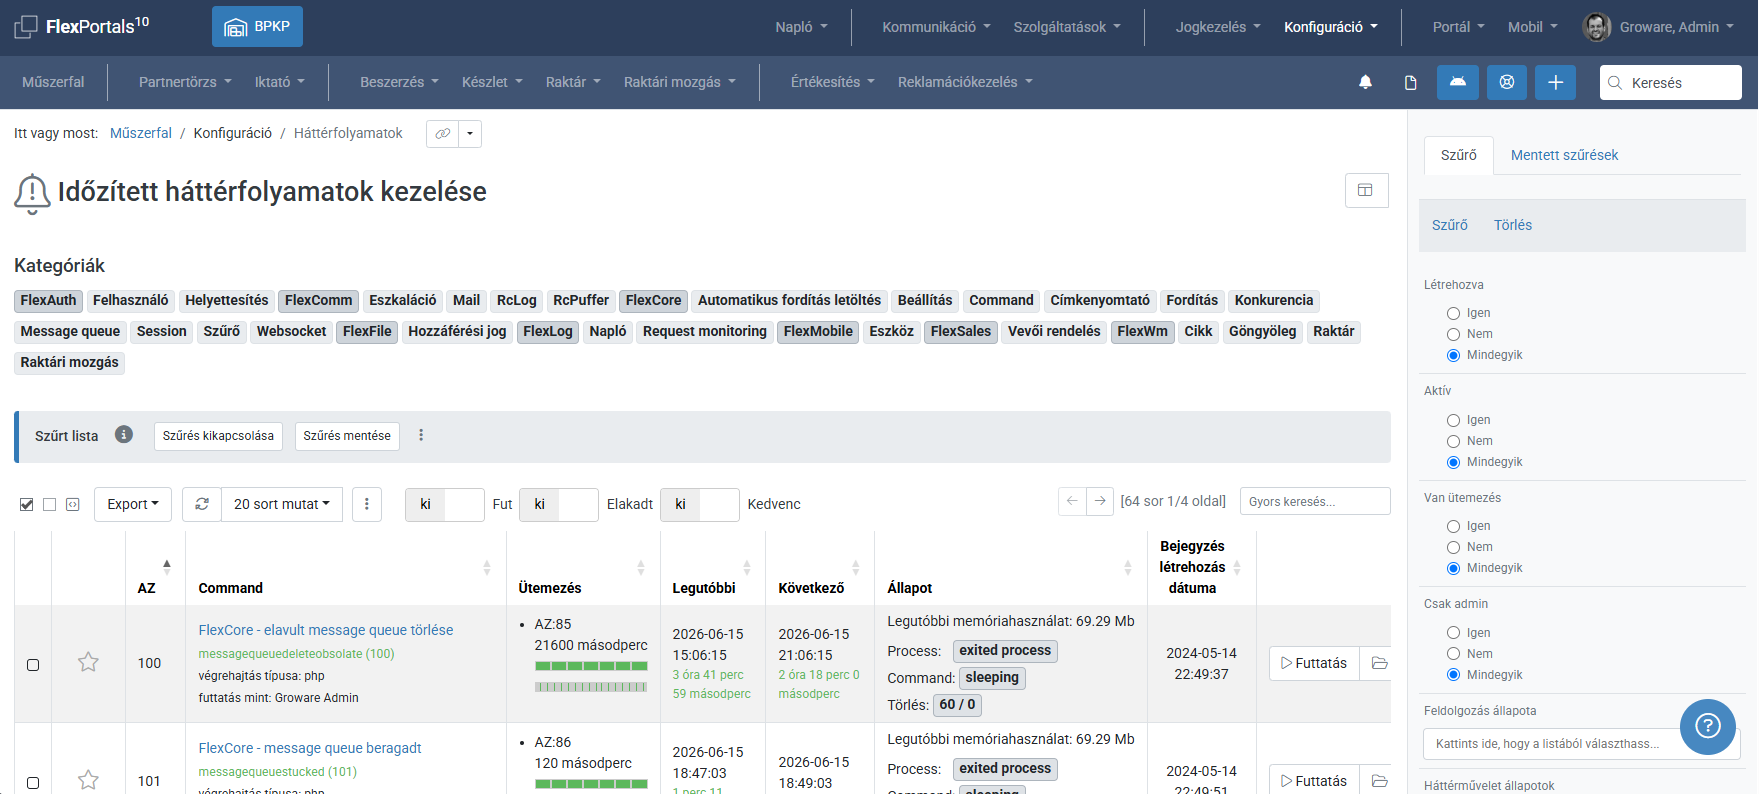The width and height of the screenshot is (1759, 794).
Task: Open the lifebuoy support icon button
Action: [x=1507, y=82]
